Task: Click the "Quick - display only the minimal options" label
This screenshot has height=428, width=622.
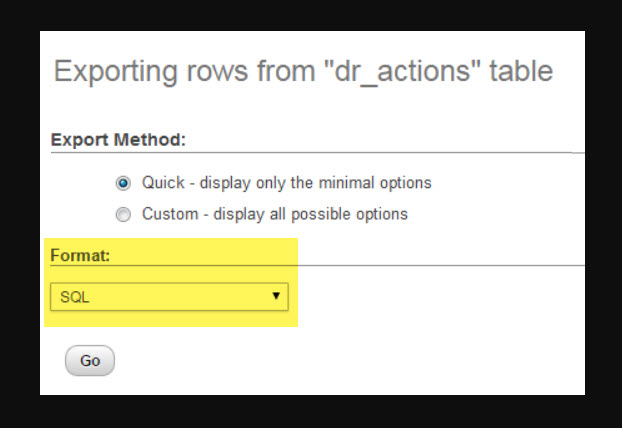Action: click(x=286, y=183)
